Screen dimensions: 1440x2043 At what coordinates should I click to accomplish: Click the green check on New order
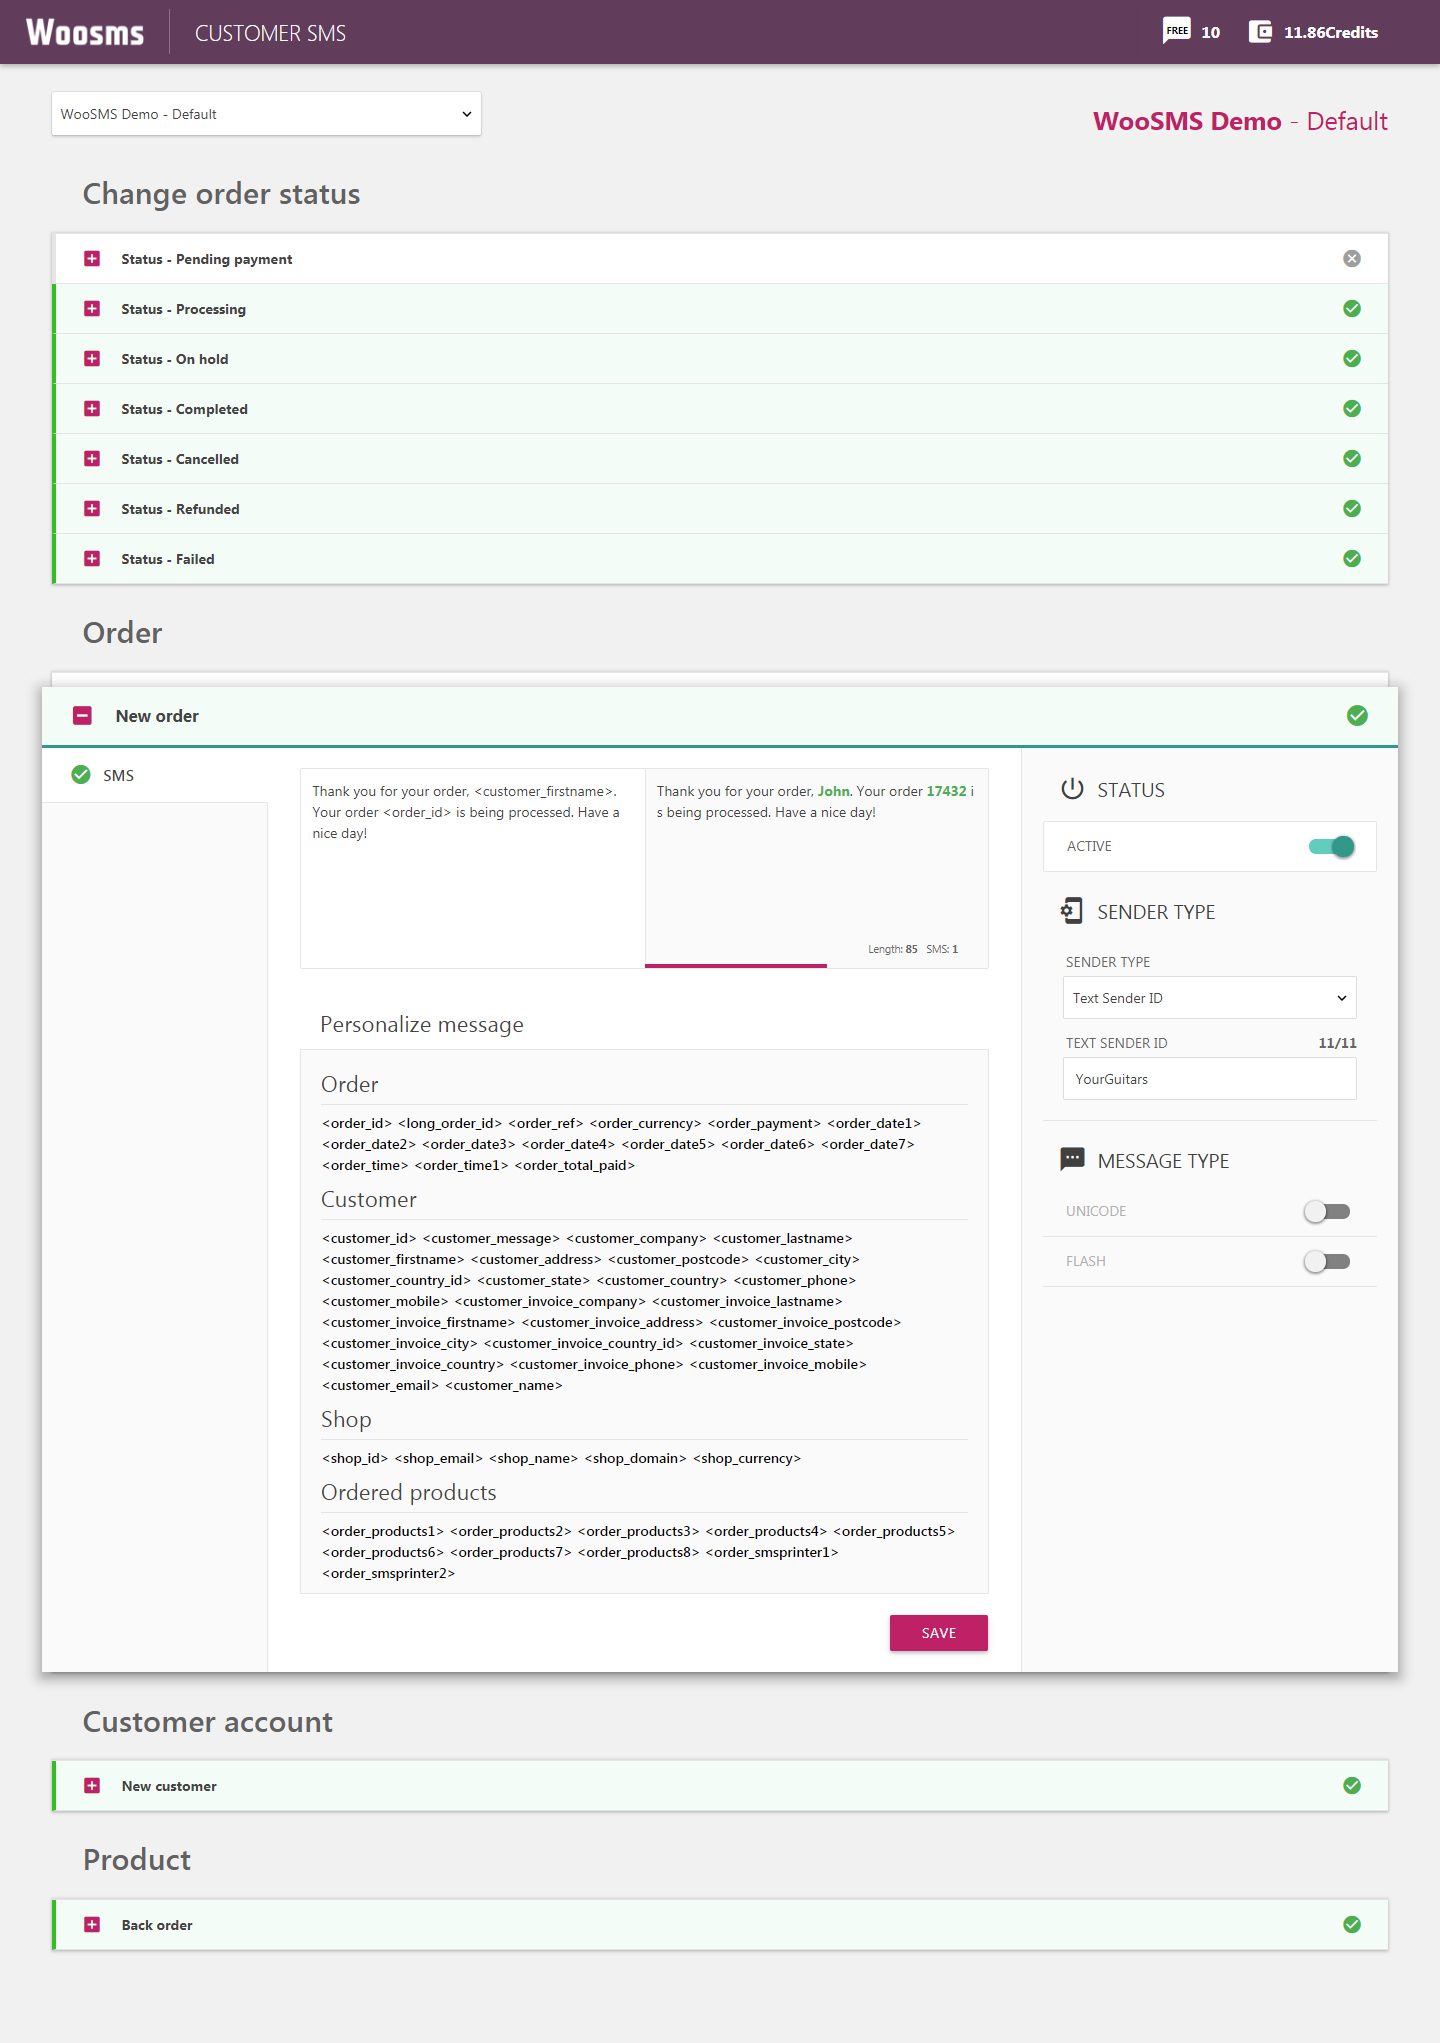(1357, 716)
